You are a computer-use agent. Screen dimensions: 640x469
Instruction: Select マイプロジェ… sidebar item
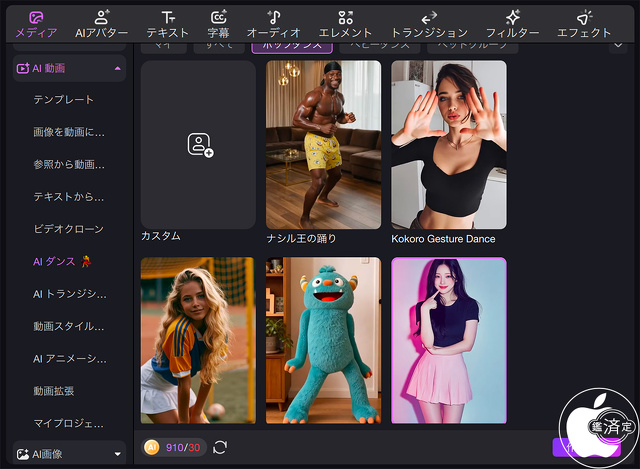68,423
